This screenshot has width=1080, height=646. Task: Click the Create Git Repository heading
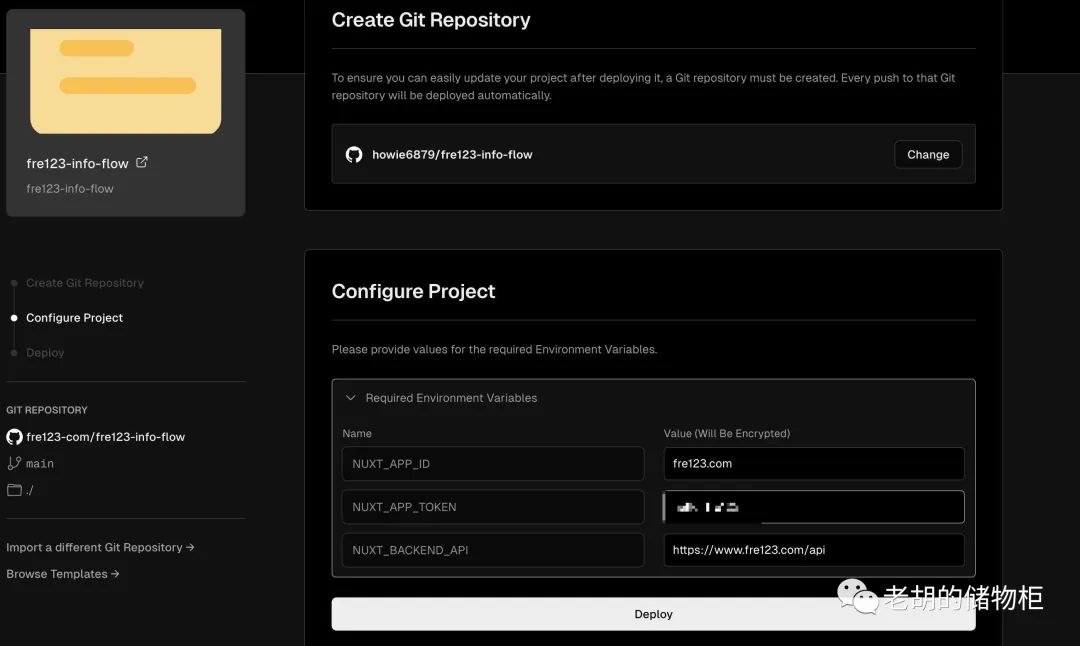[431, 20]
